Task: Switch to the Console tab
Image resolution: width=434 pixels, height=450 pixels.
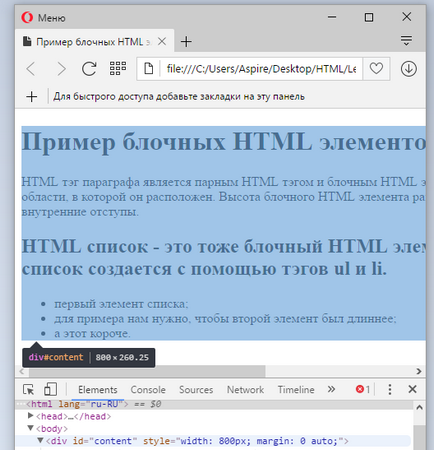Action: click(x=148, y=390)
